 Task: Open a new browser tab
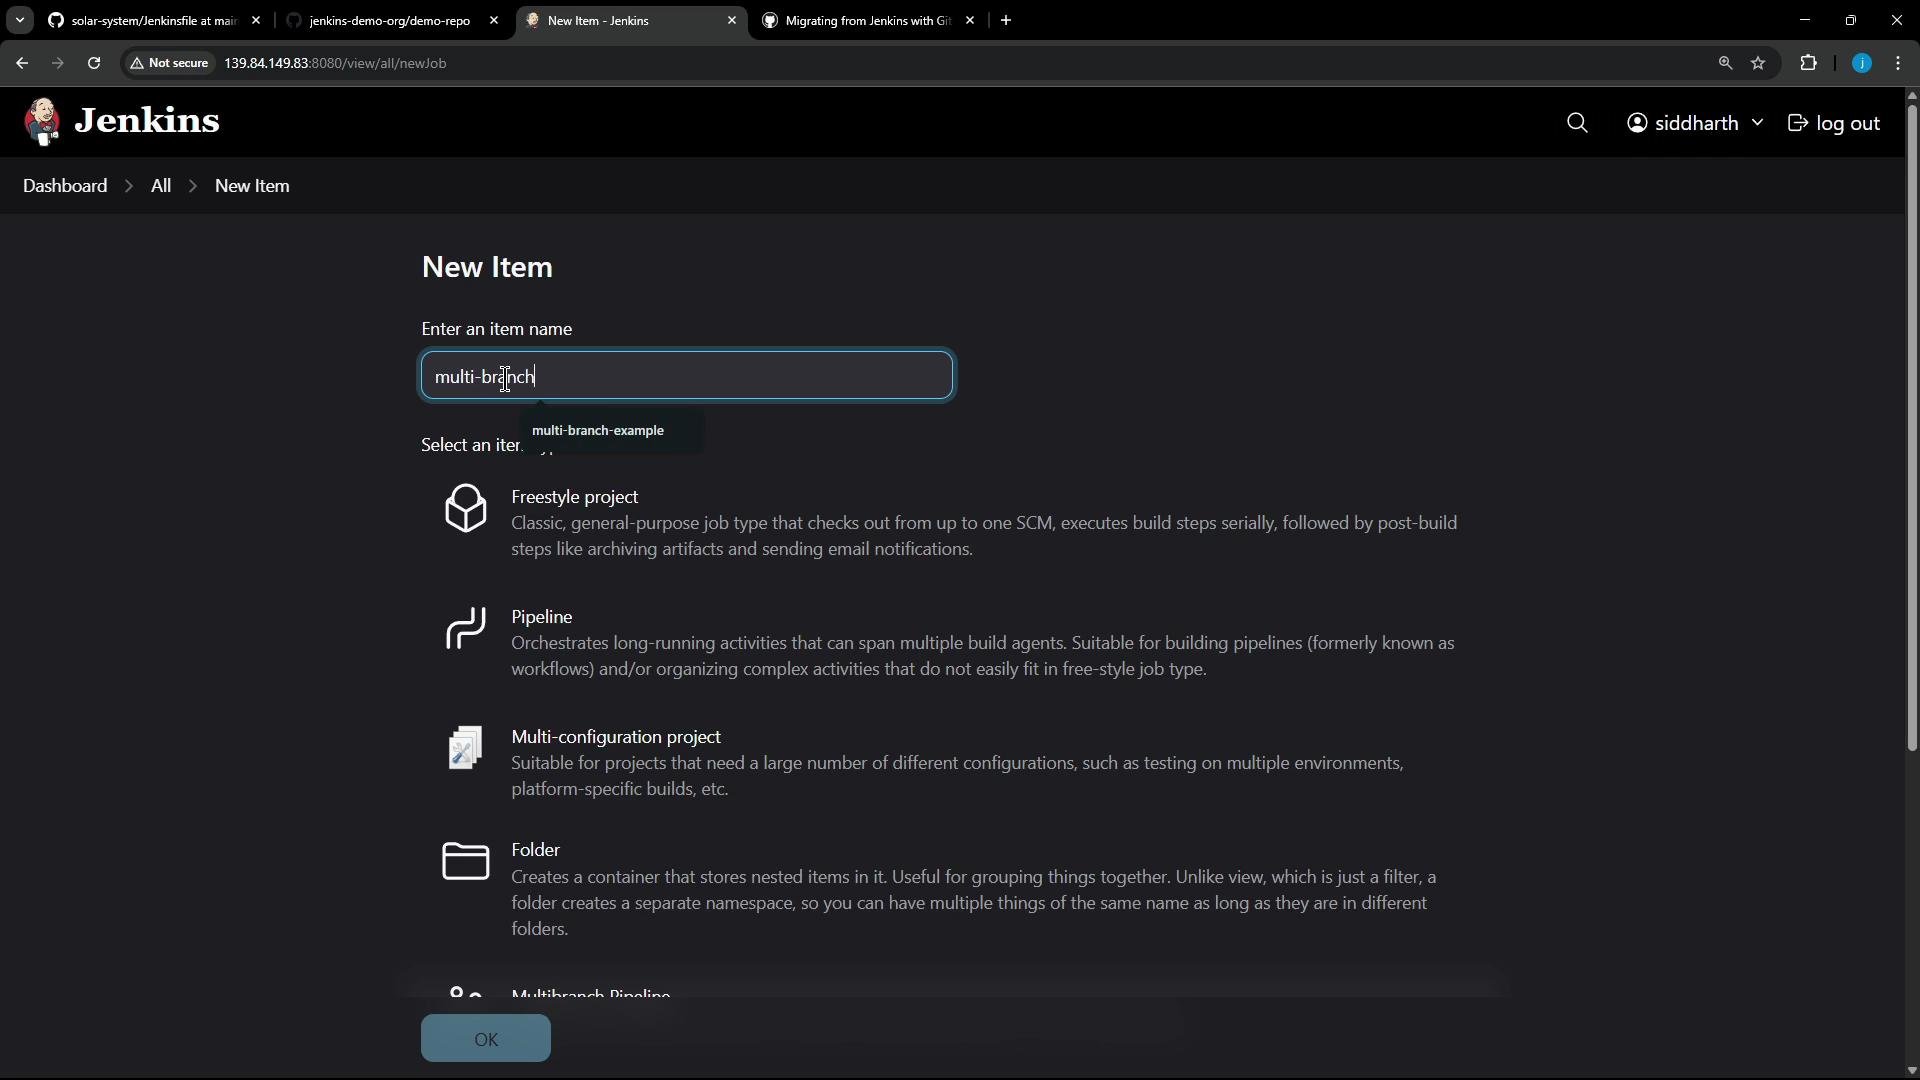[1006, 20]
